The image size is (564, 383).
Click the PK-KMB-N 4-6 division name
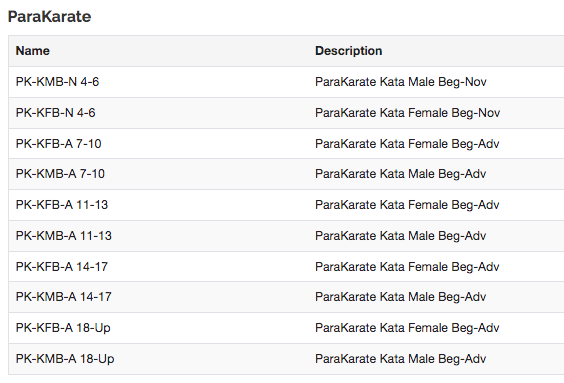click(57, 82)
